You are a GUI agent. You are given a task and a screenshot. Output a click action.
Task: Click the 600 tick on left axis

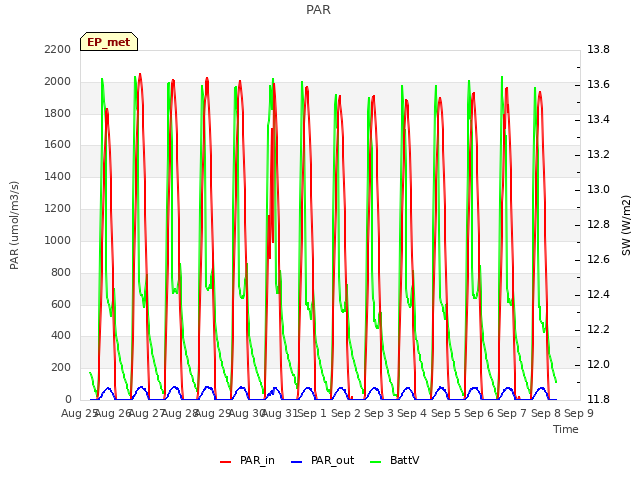click(61, 304)
